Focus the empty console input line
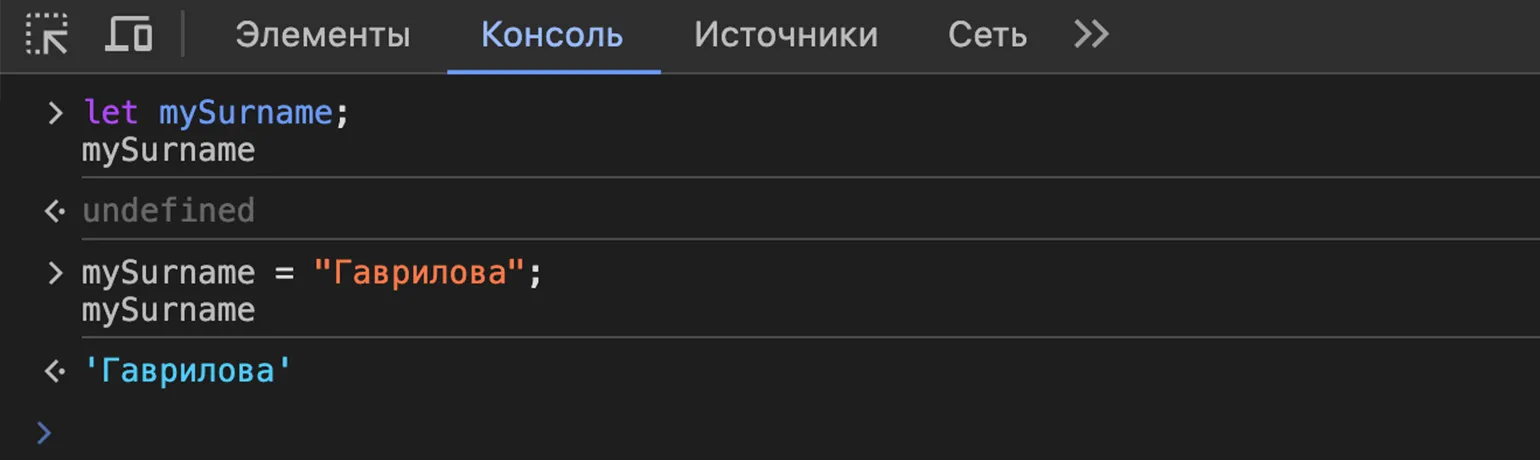The width and height of the screenshot is (1540, 460). click(x=700, y=432)
